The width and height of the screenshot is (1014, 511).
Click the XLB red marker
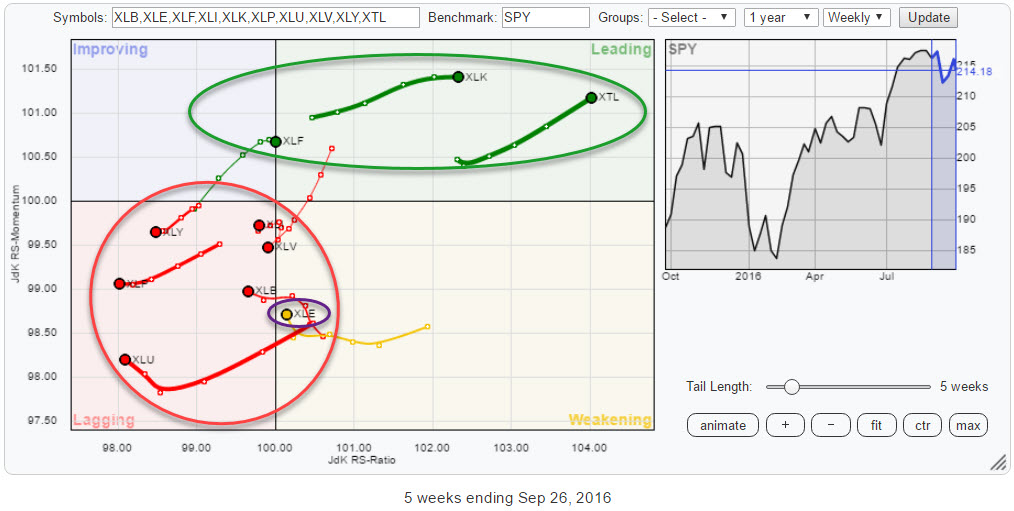(248, 291)
